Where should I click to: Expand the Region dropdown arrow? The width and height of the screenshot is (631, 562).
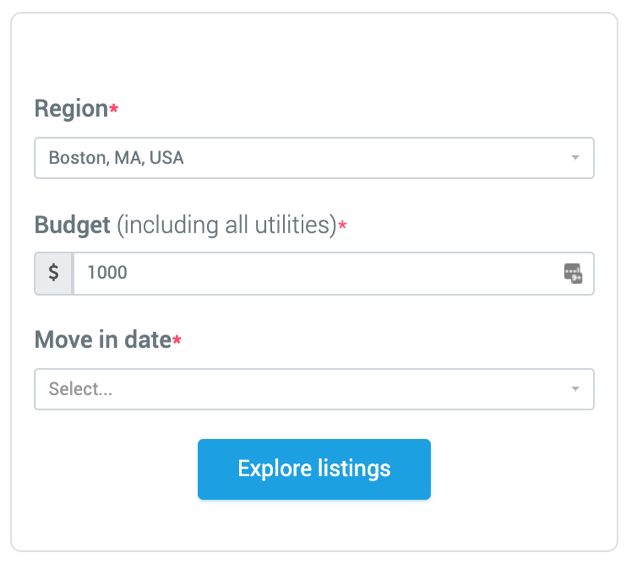[575, 158]
